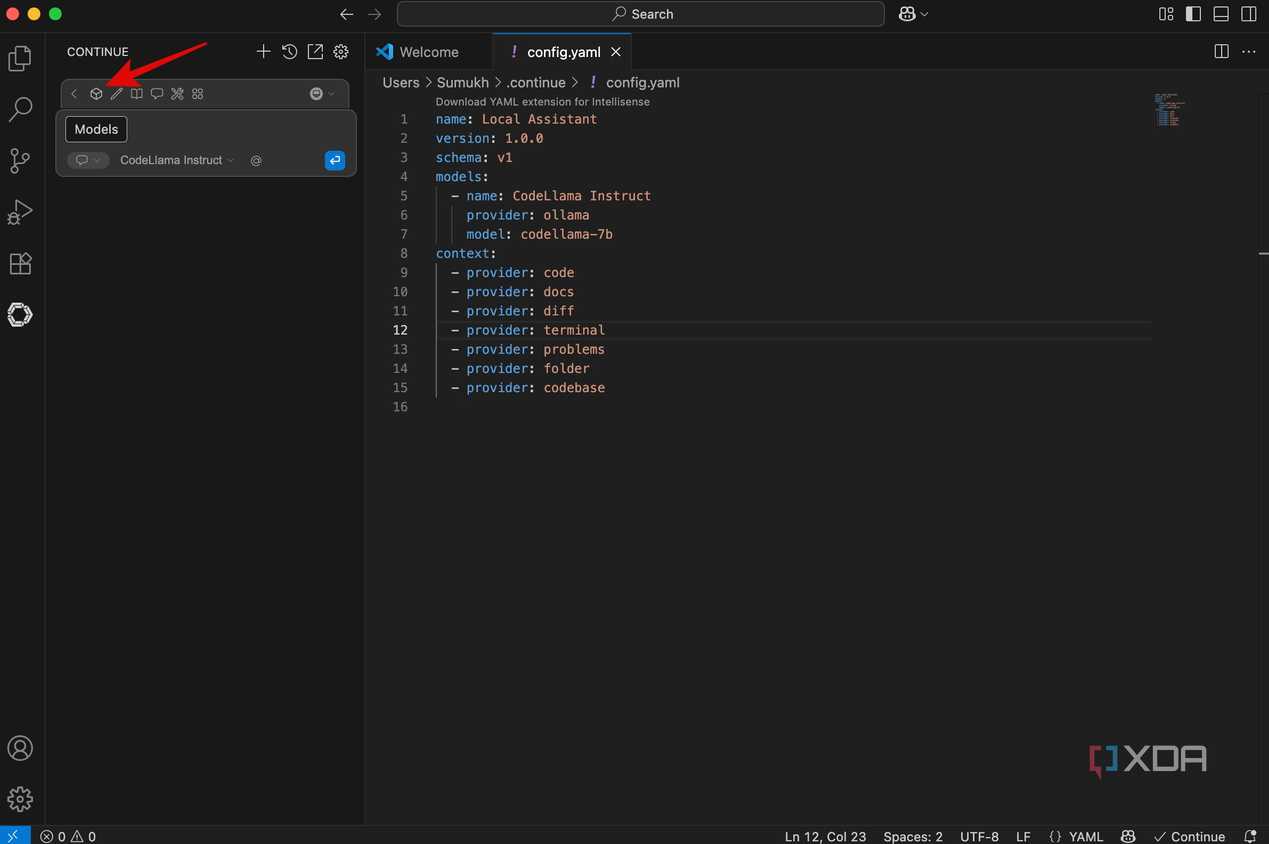Image resolution: width=1269 pixels, height=844 pixels.
Task: Send the message with the blue enter button
Action: click(335, 160)
